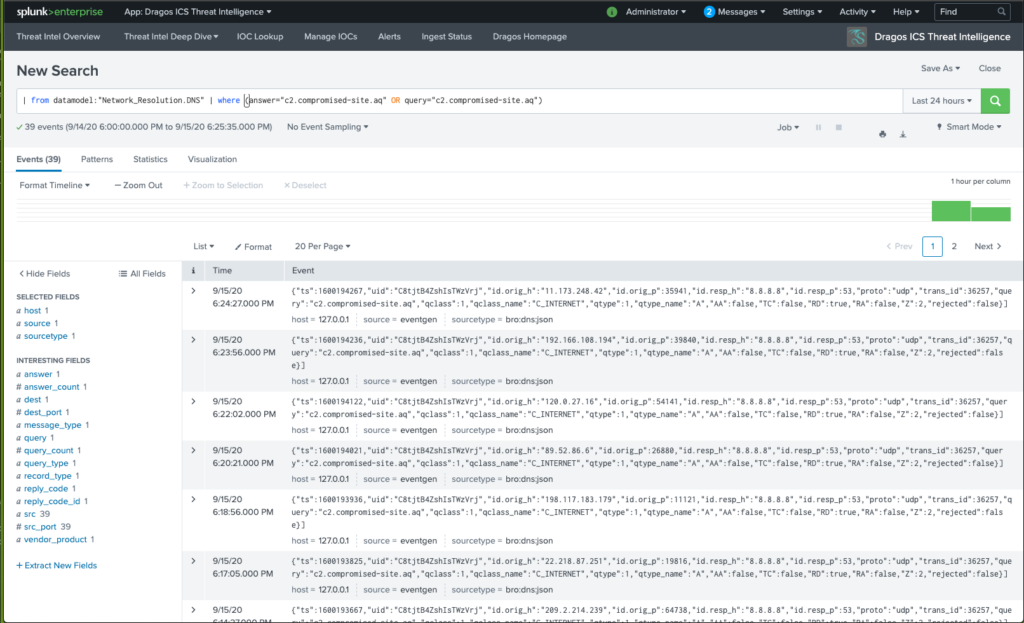Click the green system health status icon
1024x623 pixels.
612,12
